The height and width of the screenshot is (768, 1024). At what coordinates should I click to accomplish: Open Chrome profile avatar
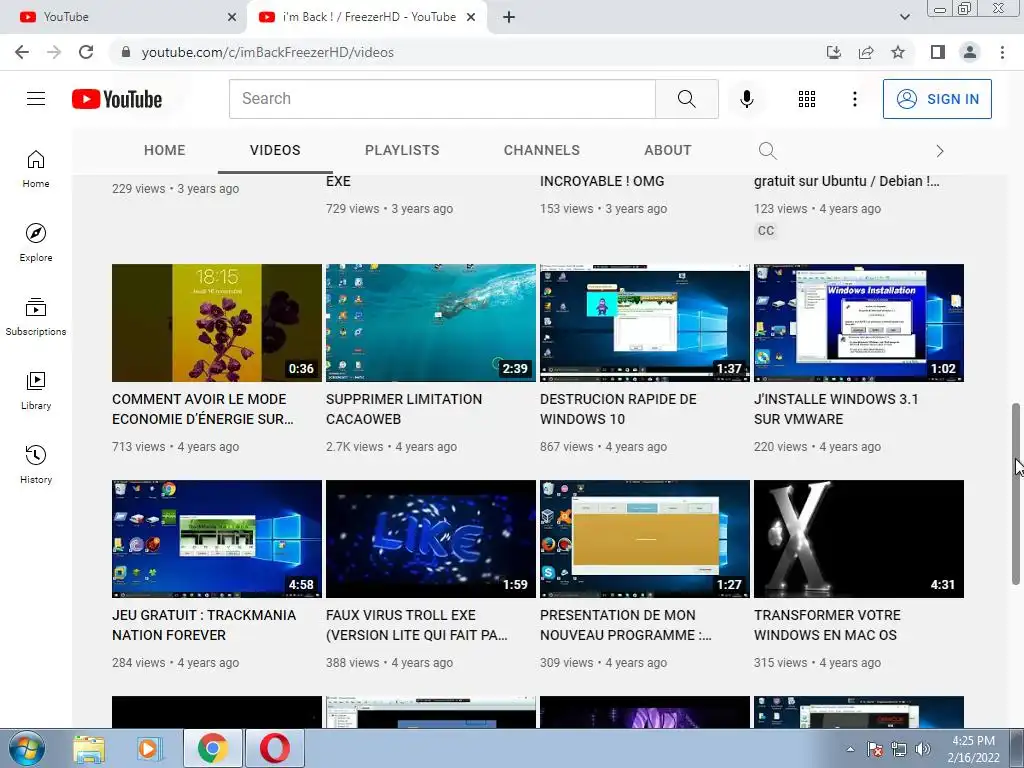(970, 52)
